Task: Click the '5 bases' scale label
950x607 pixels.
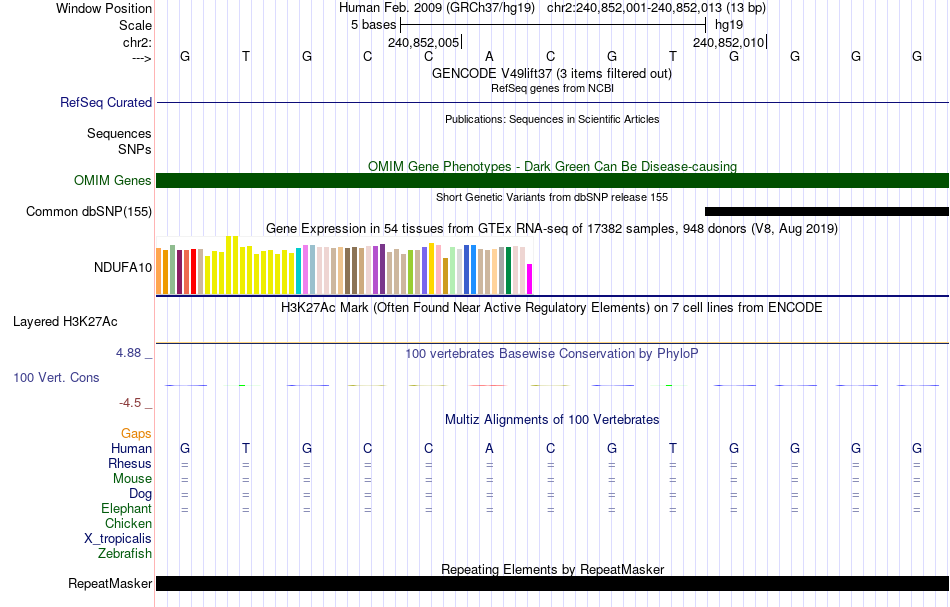Action: 373,25
